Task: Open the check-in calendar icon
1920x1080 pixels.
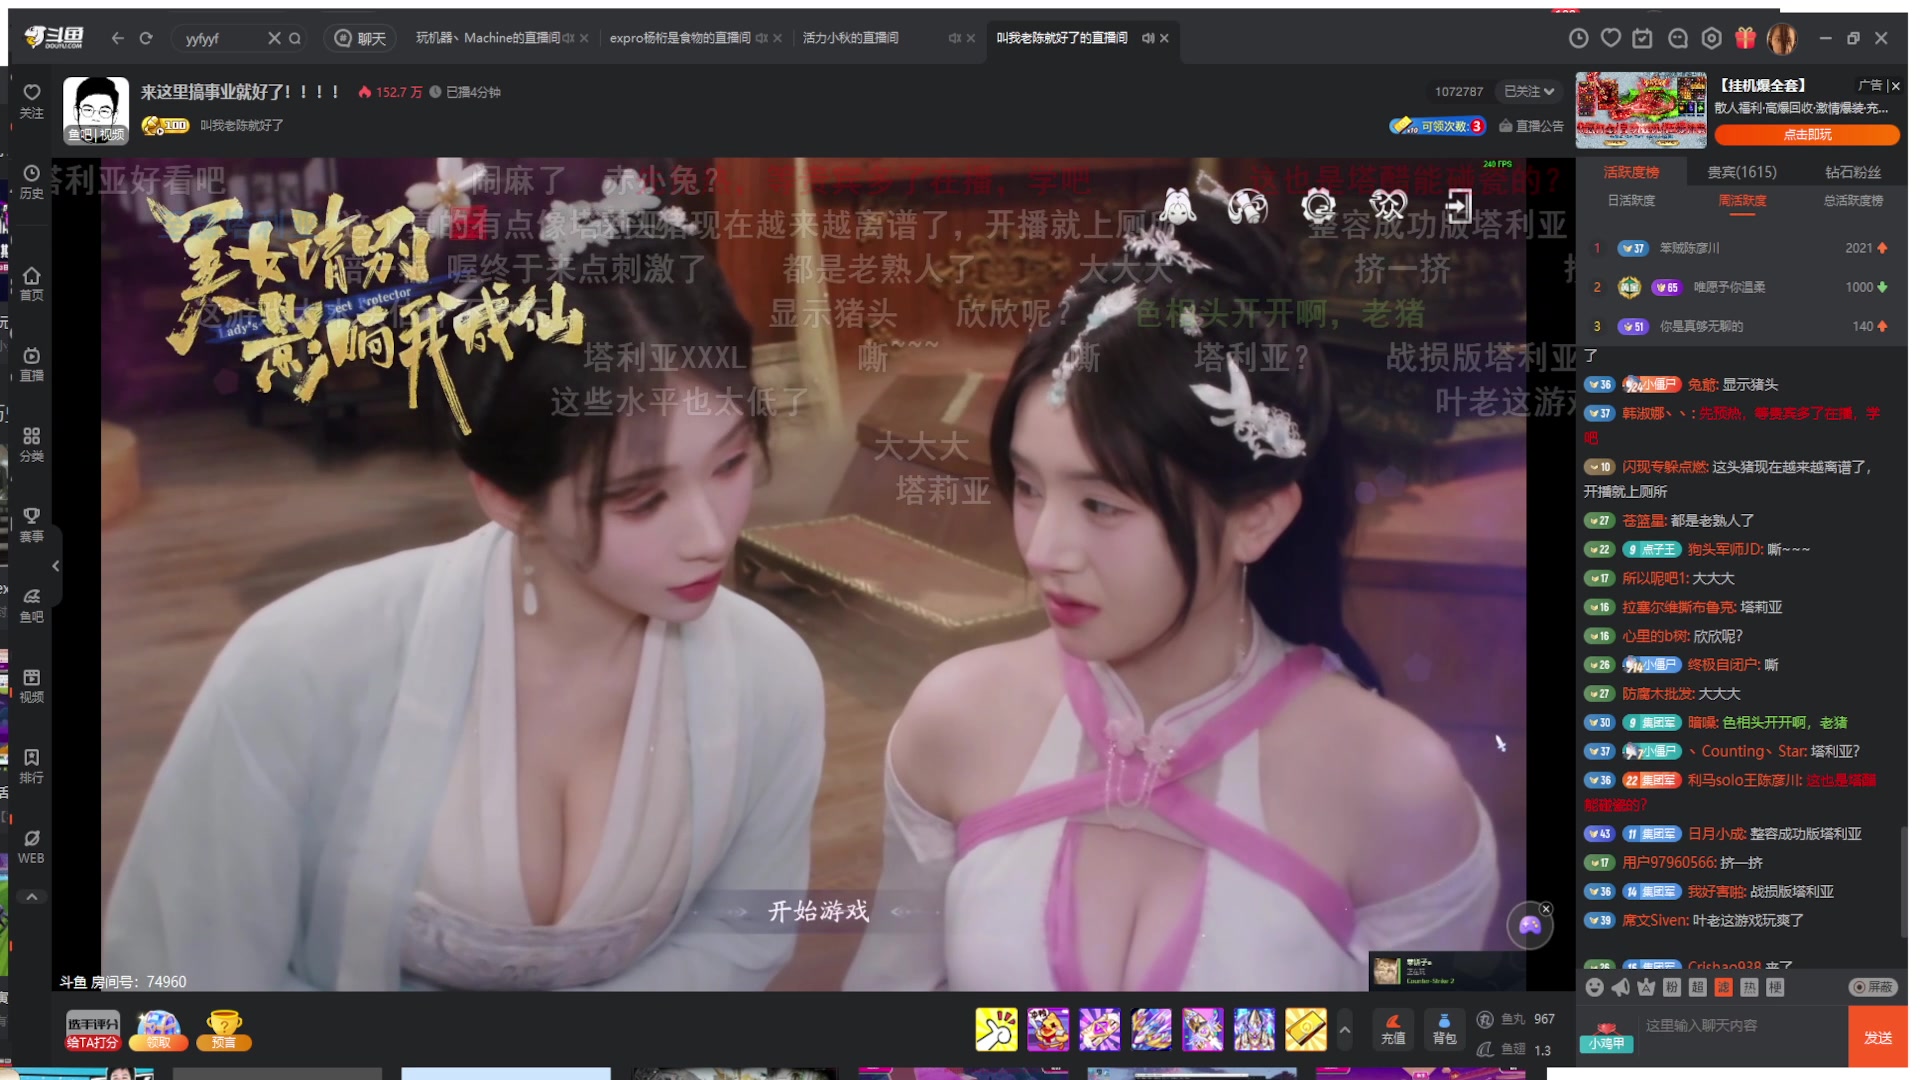Action: tap(1643, 38)
